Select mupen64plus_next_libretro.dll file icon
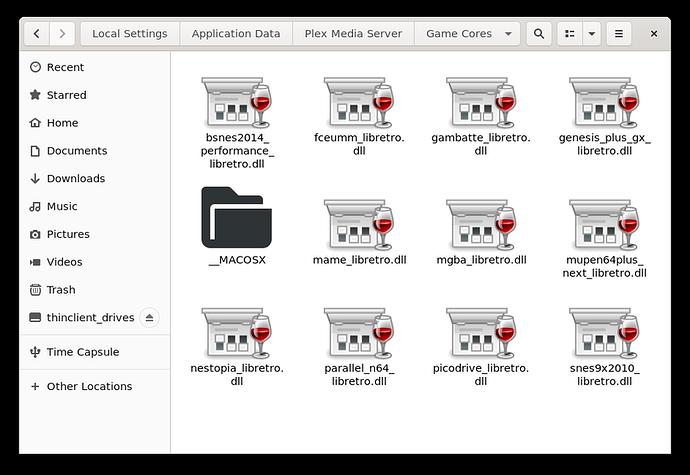This screenshot has height=475, width=690. point(604,225)
